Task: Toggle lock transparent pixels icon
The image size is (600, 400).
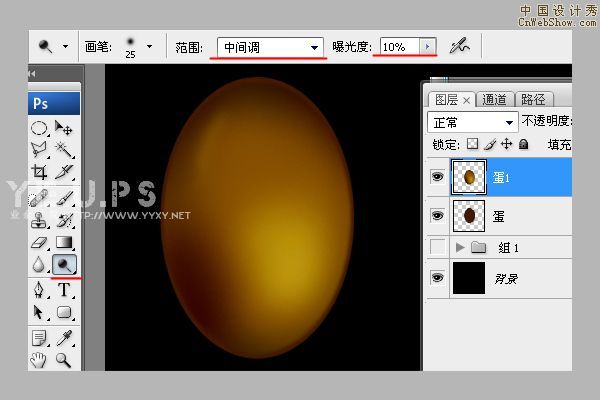Action: (473, 145)
